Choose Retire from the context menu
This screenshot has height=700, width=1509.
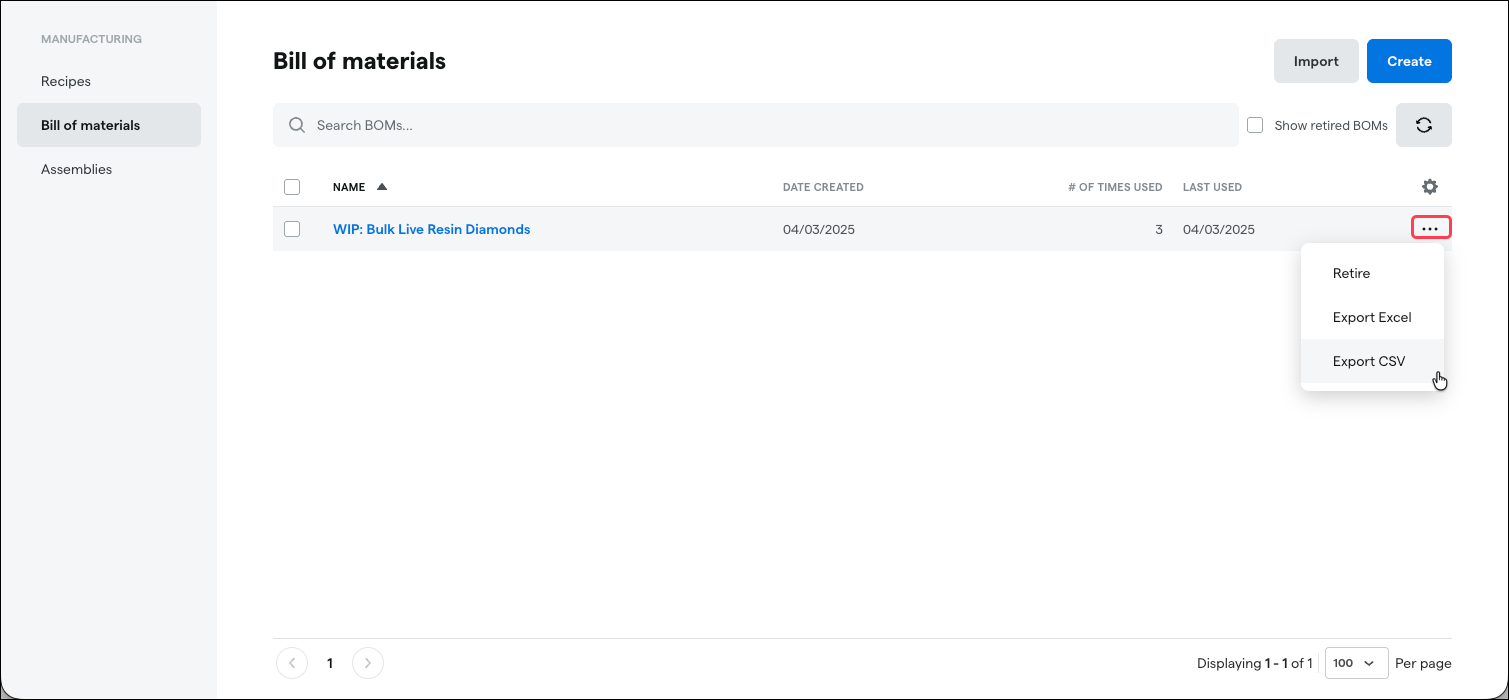[1372, 273]
